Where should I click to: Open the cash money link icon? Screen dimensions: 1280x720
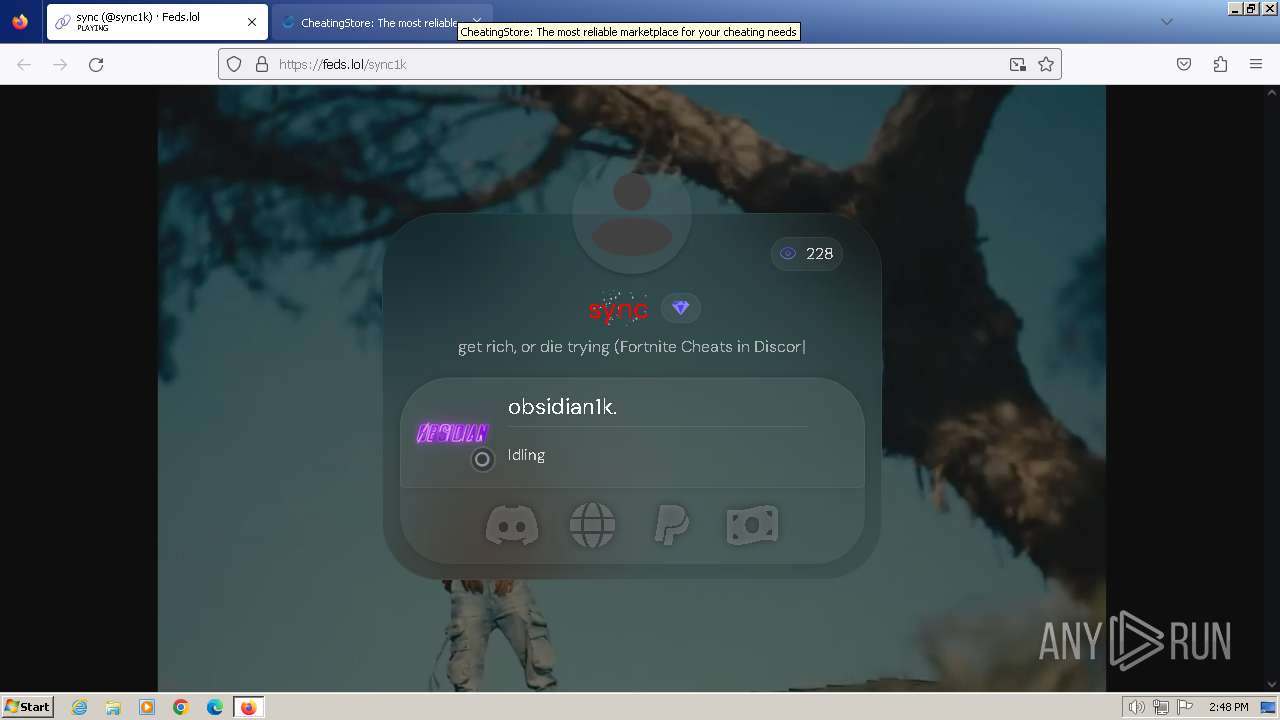point(752,525)
